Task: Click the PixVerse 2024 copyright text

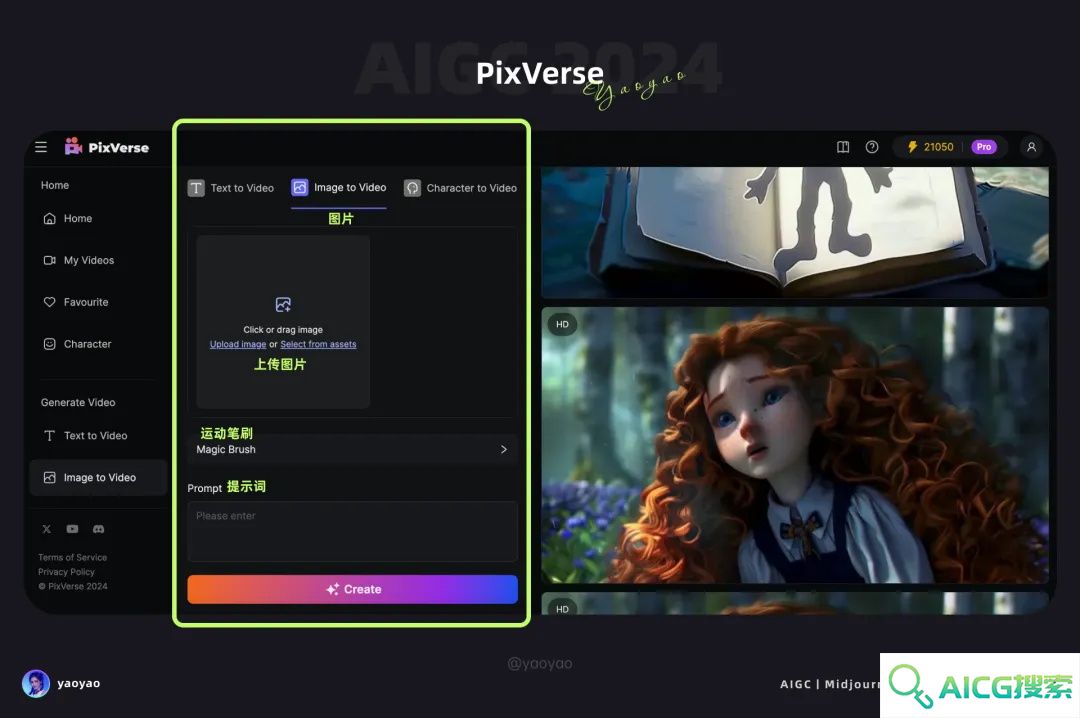Action: pos(73,586)
